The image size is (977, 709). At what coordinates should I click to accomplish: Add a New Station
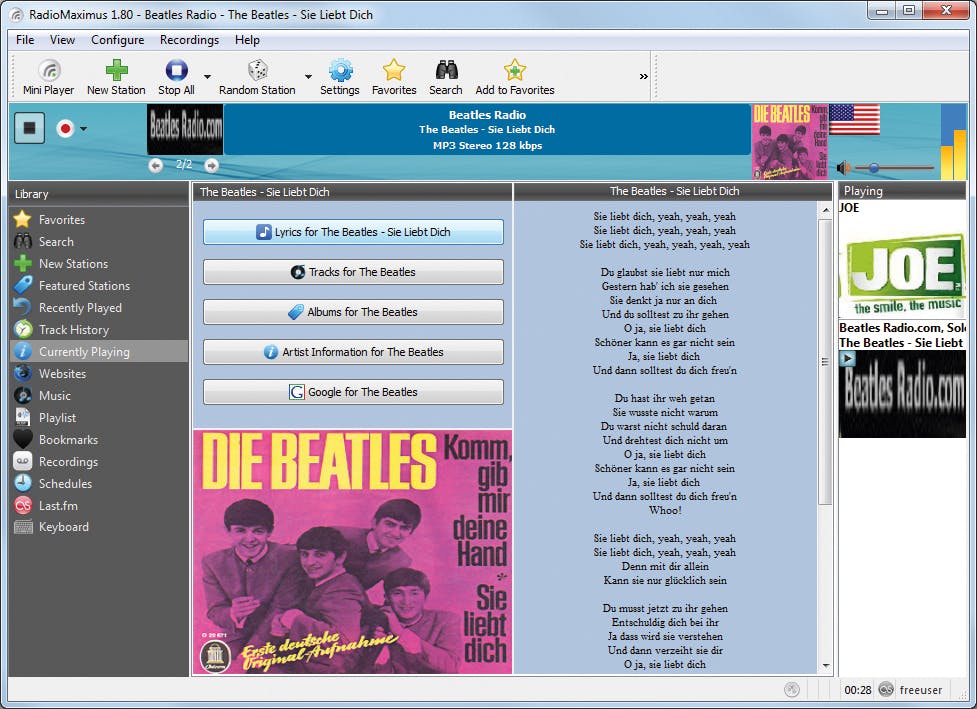click(x=116, y=77)
